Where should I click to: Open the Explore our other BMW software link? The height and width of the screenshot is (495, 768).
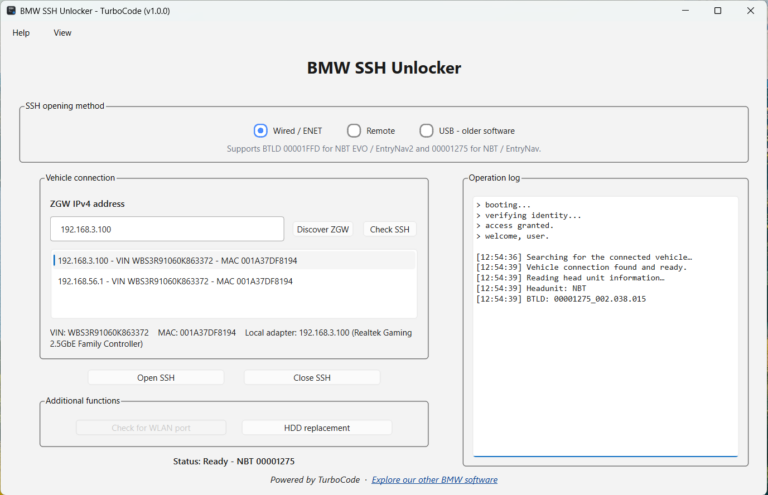(434, 480)
